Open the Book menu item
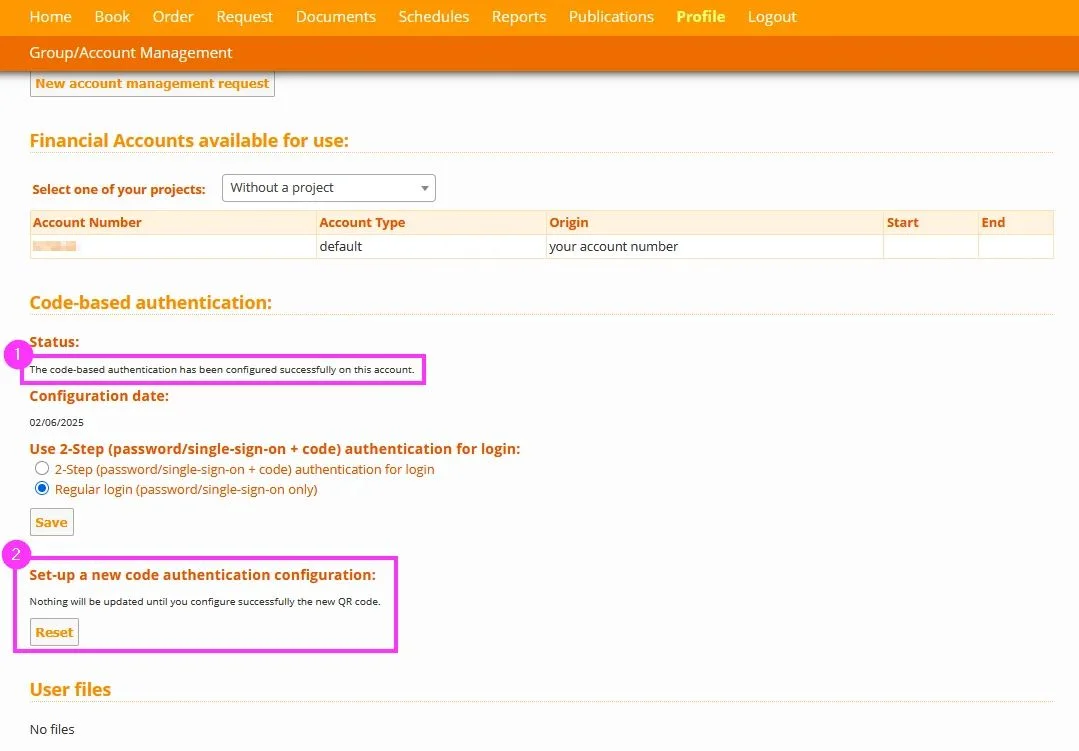Viewport: 1079px width, 751px height. (112, 17)
